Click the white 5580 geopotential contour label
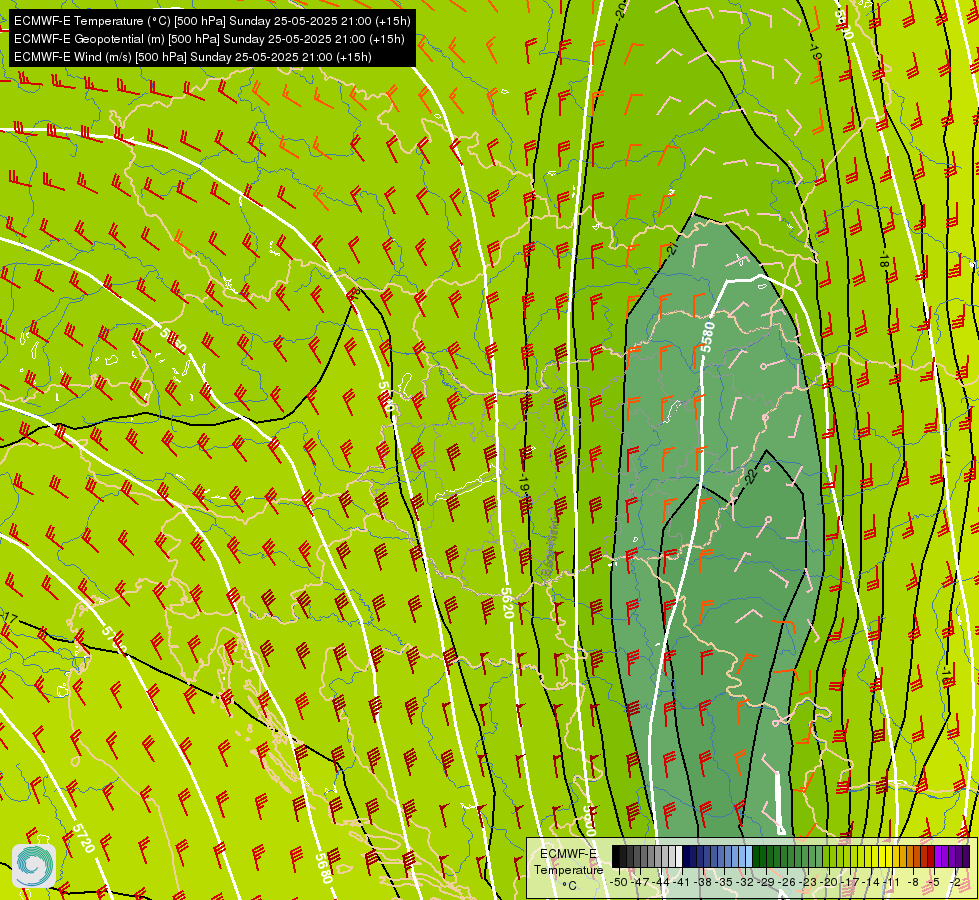Image resolution: width=979 pixels, height=900 pixels. tap(708, 337)
